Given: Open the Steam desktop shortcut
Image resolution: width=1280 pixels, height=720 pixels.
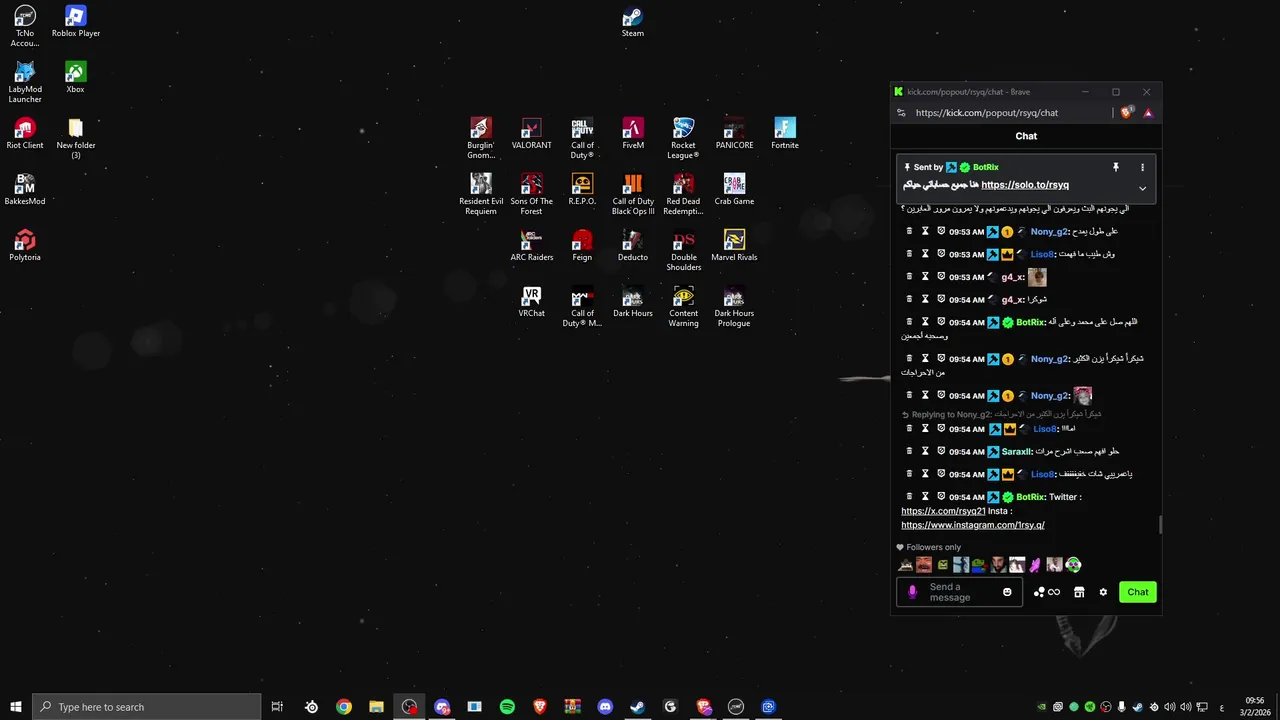Looking at the screenshot, I should pos(633,22).
